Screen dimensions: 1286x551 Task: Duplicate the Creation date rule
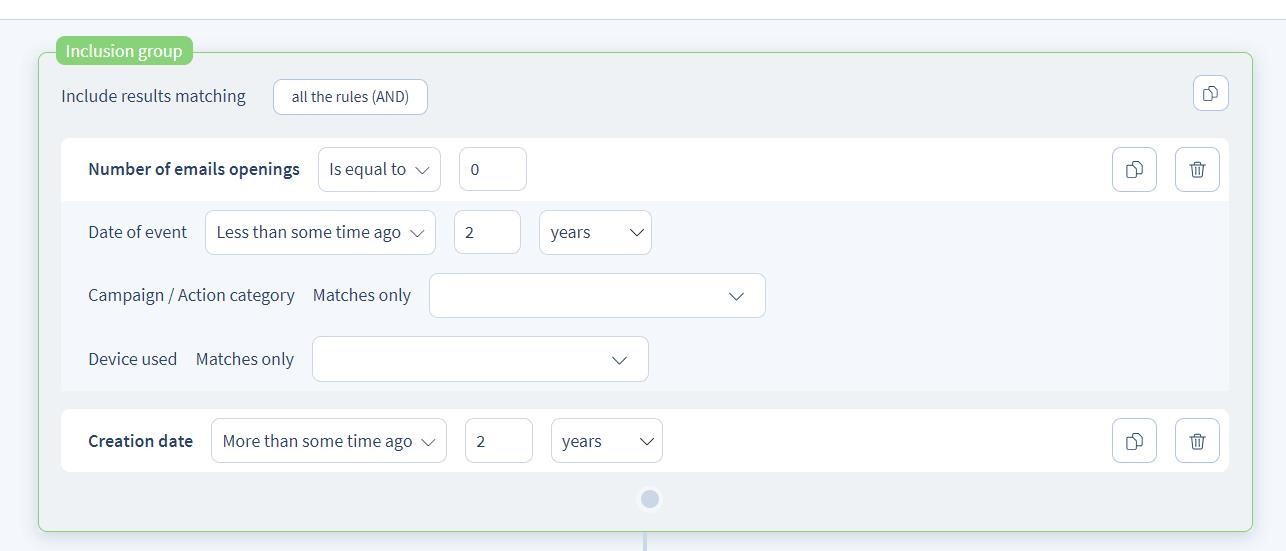[1134, 441]
